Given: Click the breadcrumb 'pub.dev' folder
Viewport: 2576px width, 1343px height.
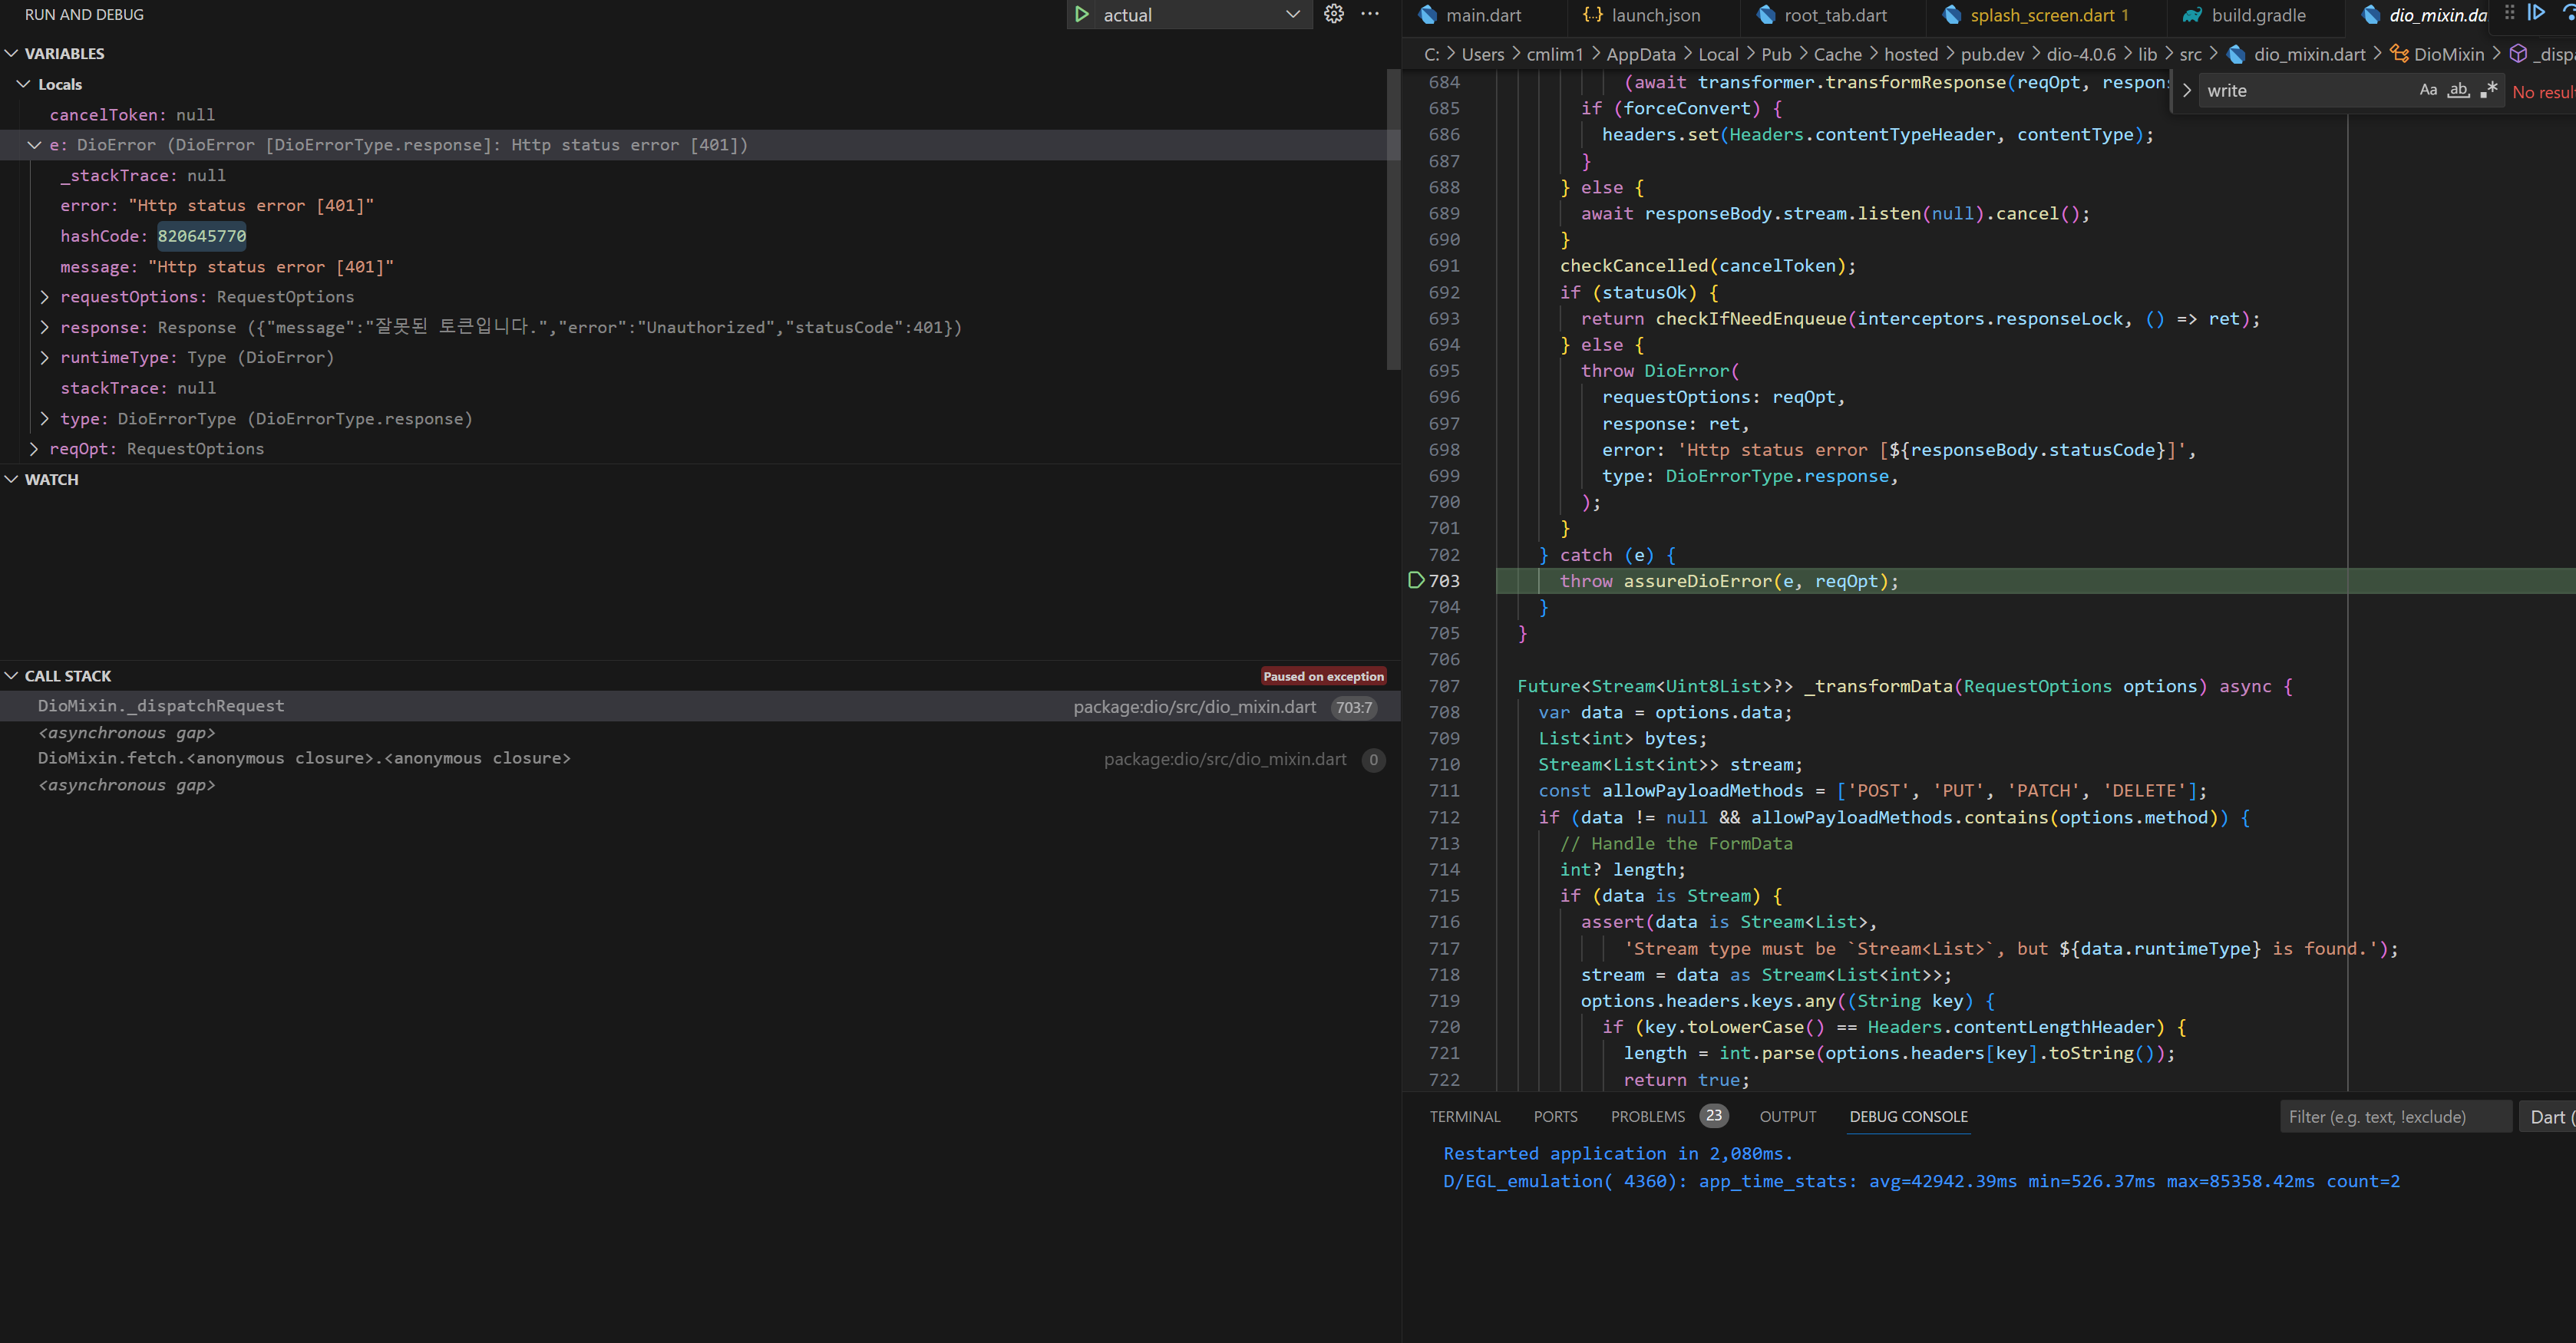Looking at the screenshot, I should click(1992, 54).
